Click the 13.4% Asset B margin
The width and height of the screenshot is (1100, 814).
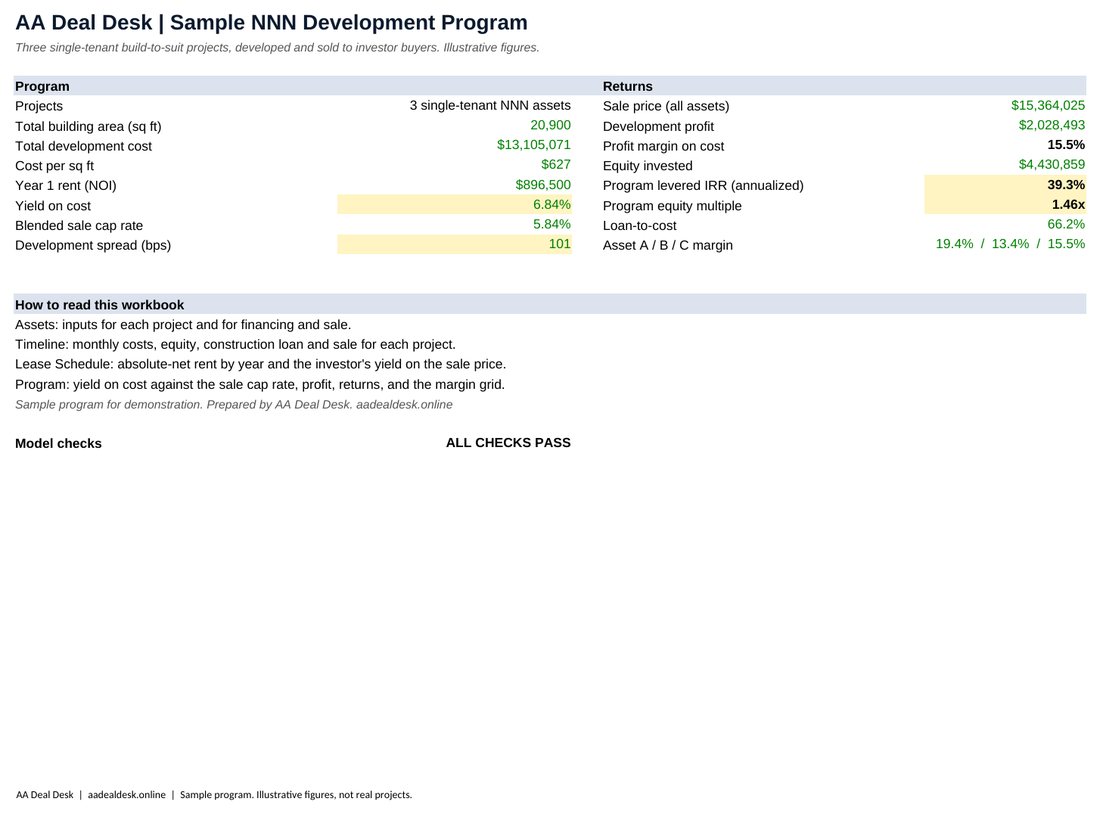pos(1010,243)
